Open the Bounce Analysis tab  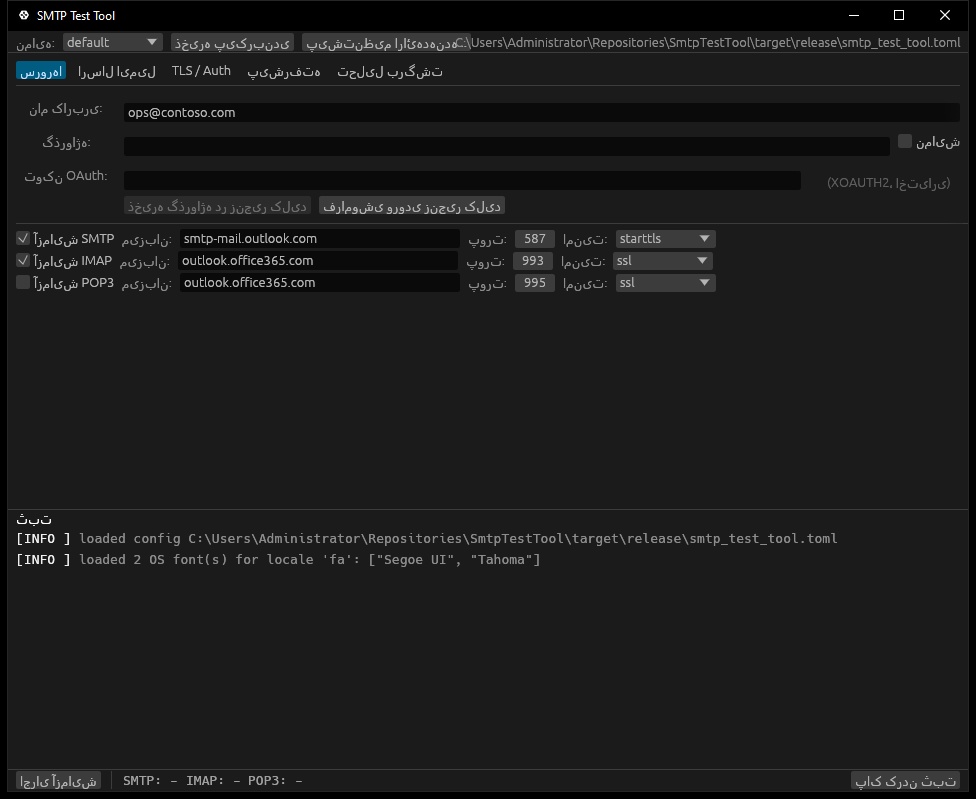[390, 71]
